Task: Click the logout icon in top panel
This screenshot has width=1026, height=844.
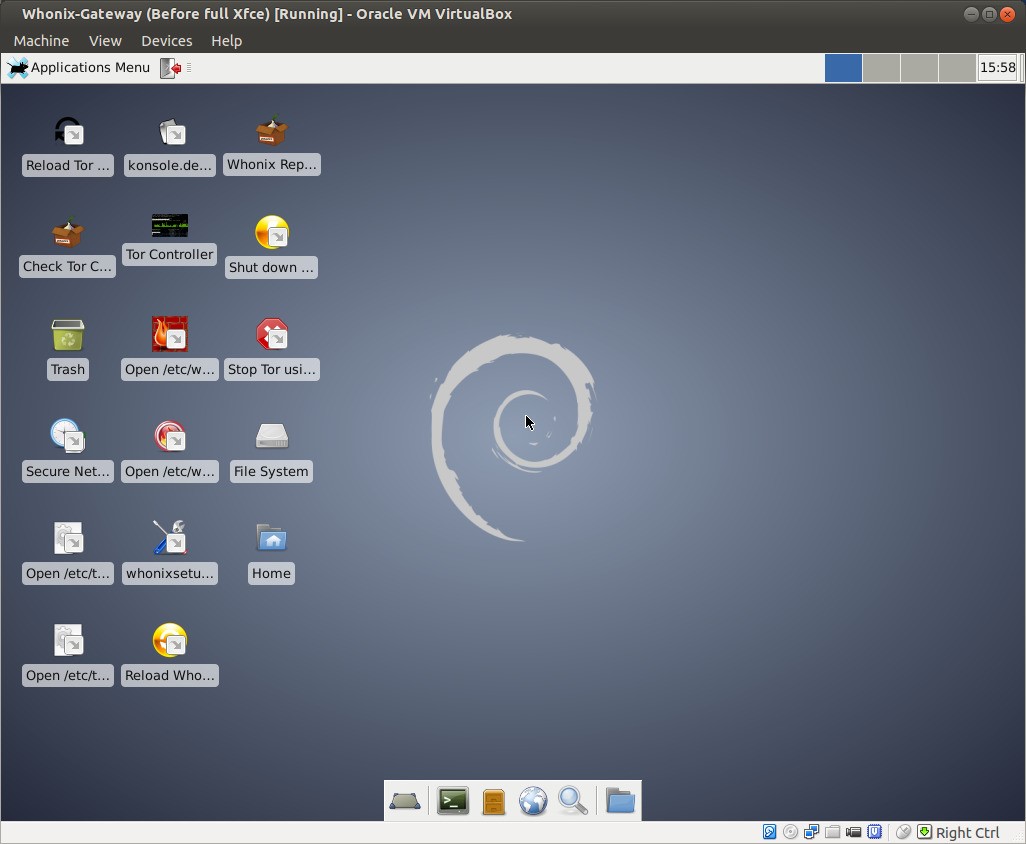Action: [x=171, y=68]
